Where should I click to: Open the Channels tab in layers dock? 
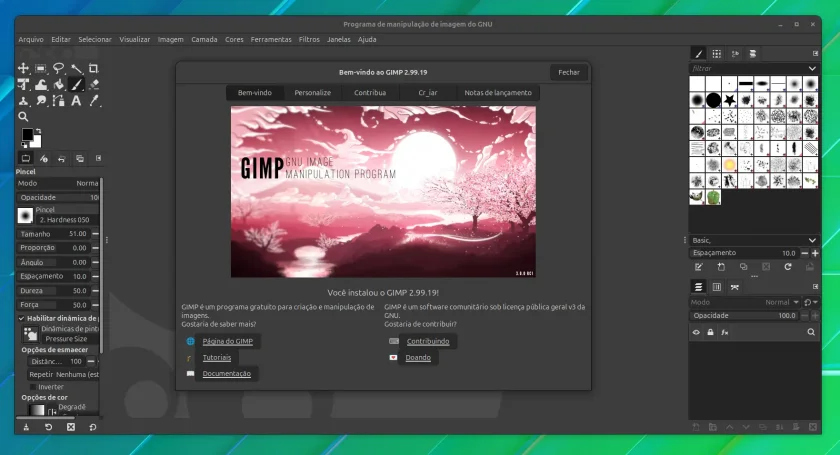717,287
